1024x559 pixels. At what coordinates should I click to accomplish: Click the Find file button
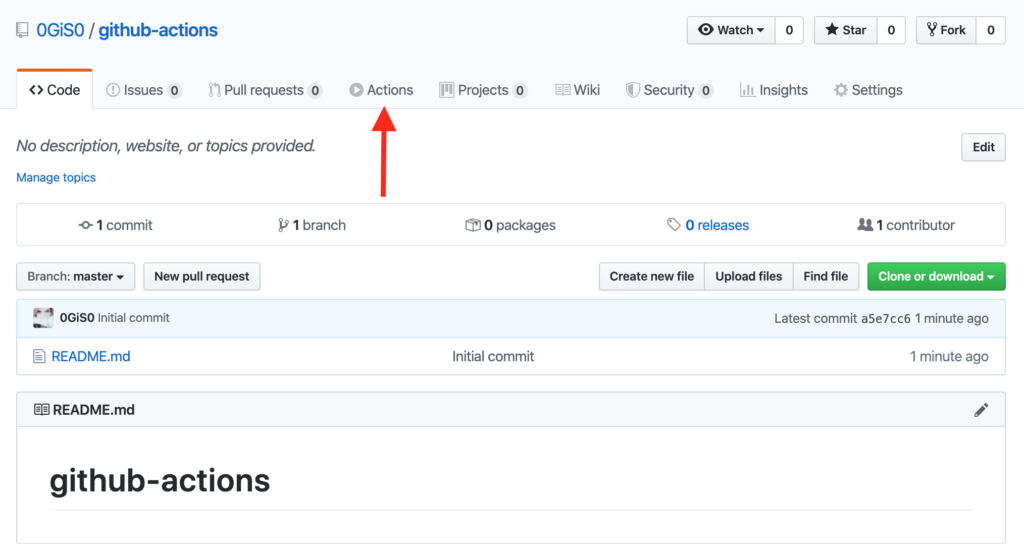click(825, 276)
